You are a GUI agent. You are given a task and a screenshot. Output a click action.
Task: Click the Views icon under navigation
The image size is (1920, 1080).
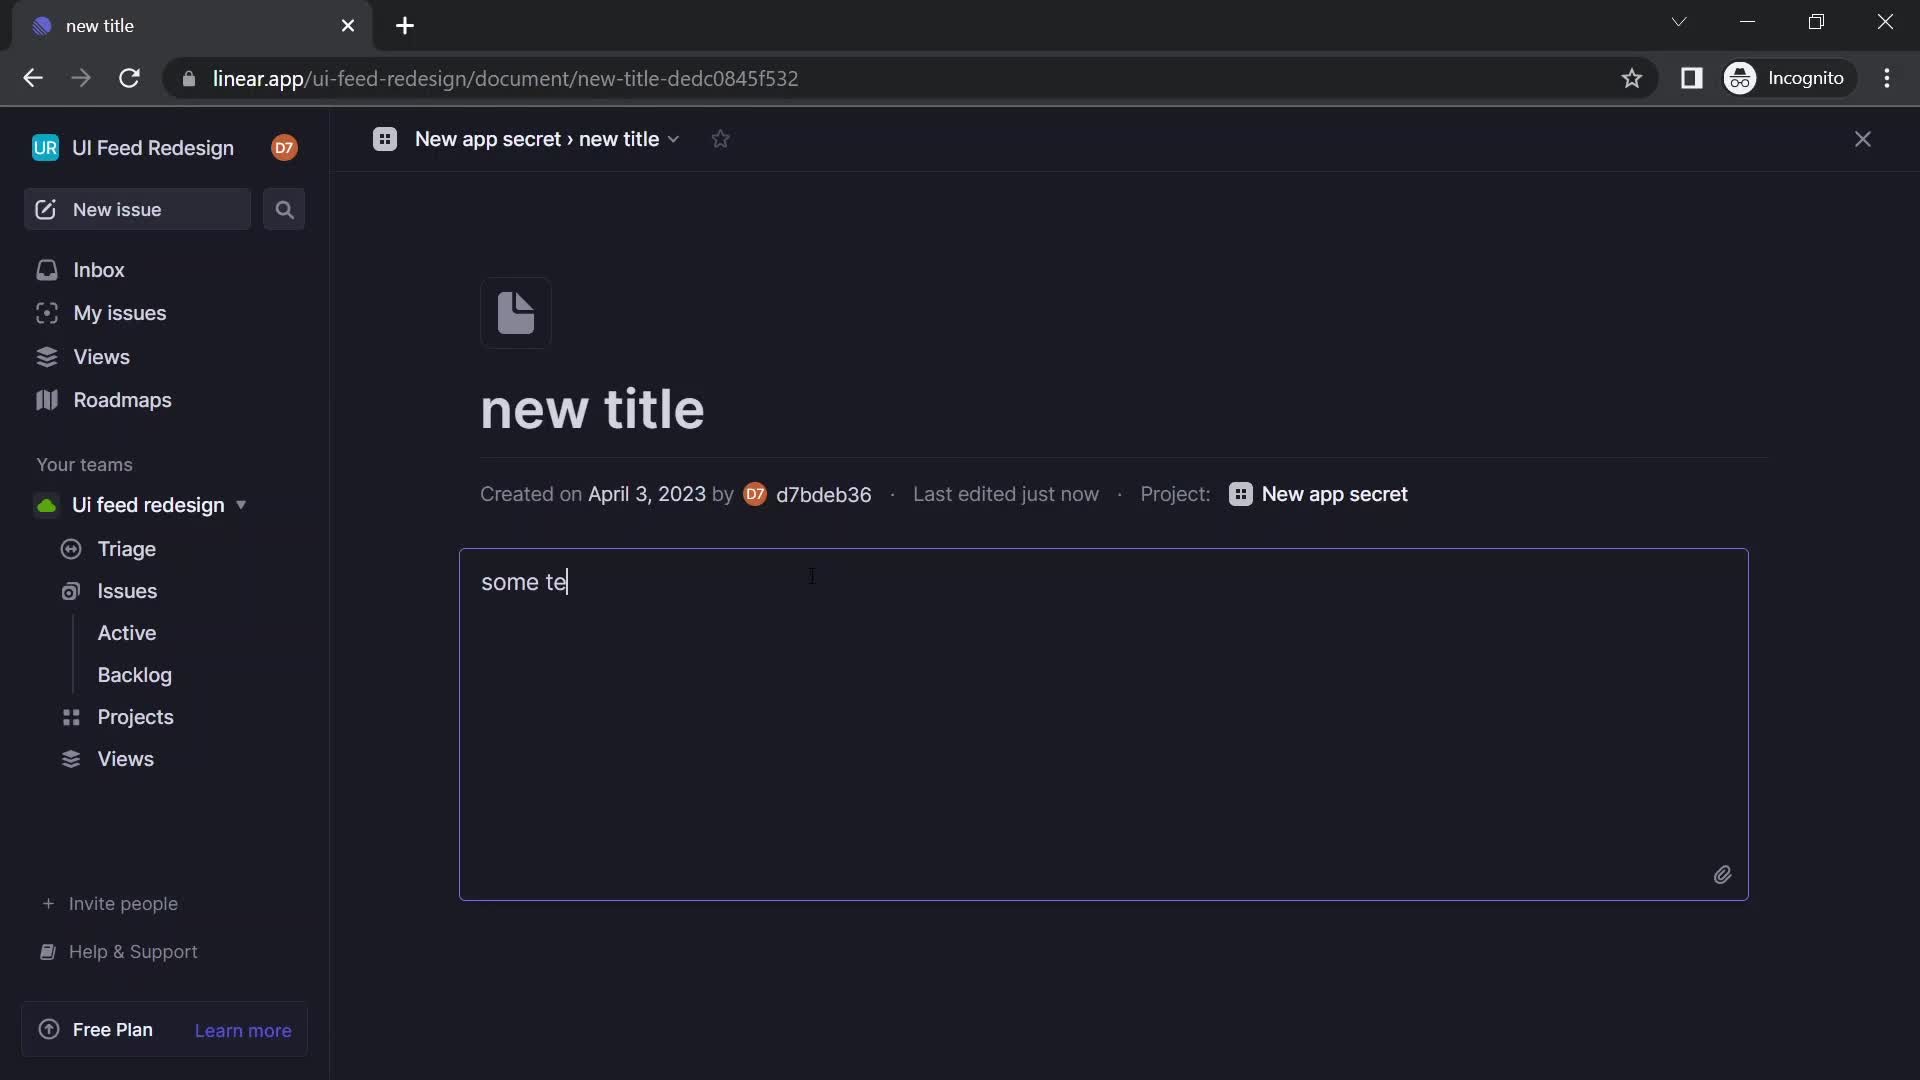(x=46, y=356)
